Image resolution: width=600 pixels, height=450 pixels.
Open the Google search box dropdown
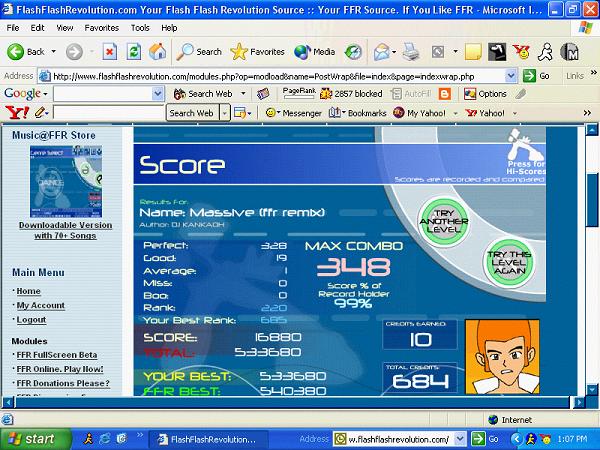click(x=157, y=94)
